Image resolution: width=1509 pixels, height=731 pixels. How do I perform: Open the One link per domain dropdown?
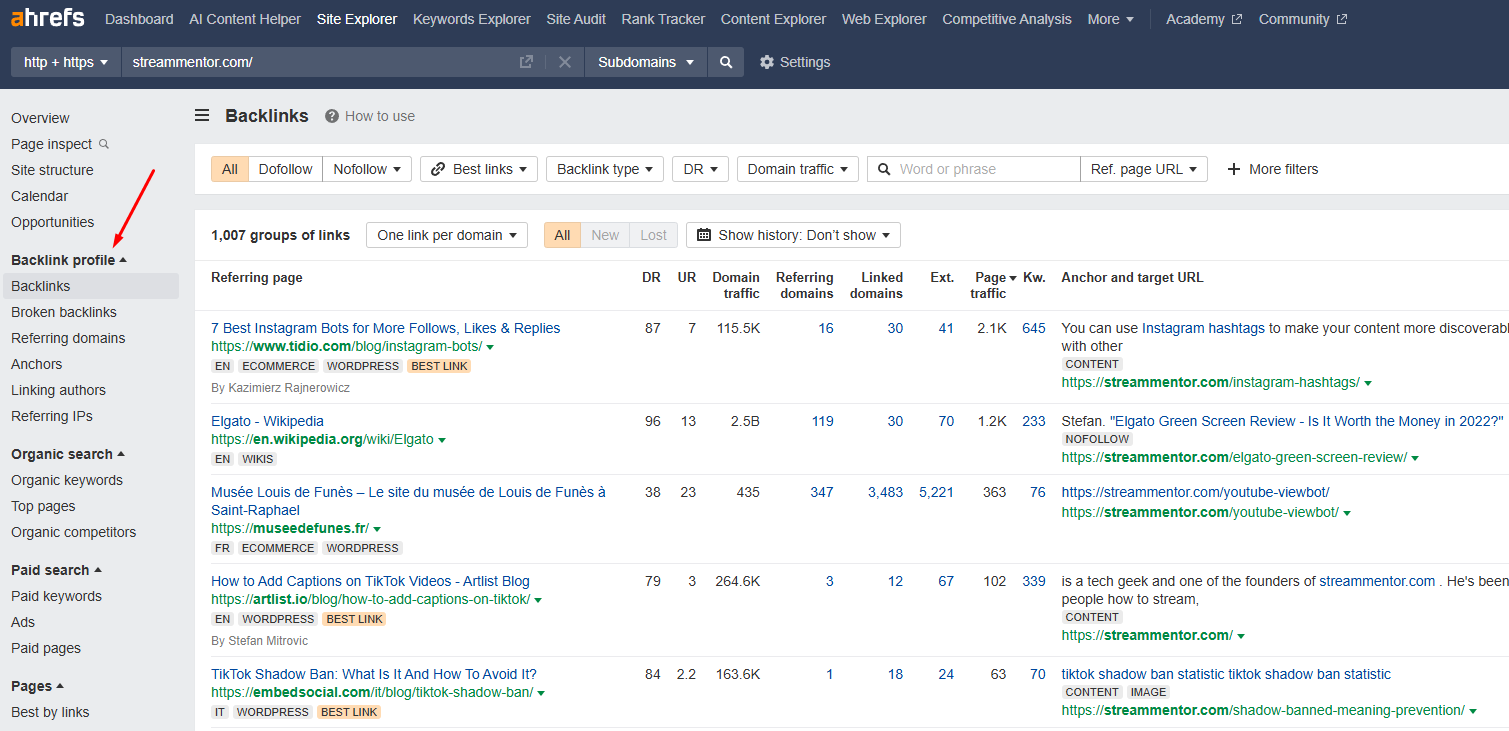point(447,235)
